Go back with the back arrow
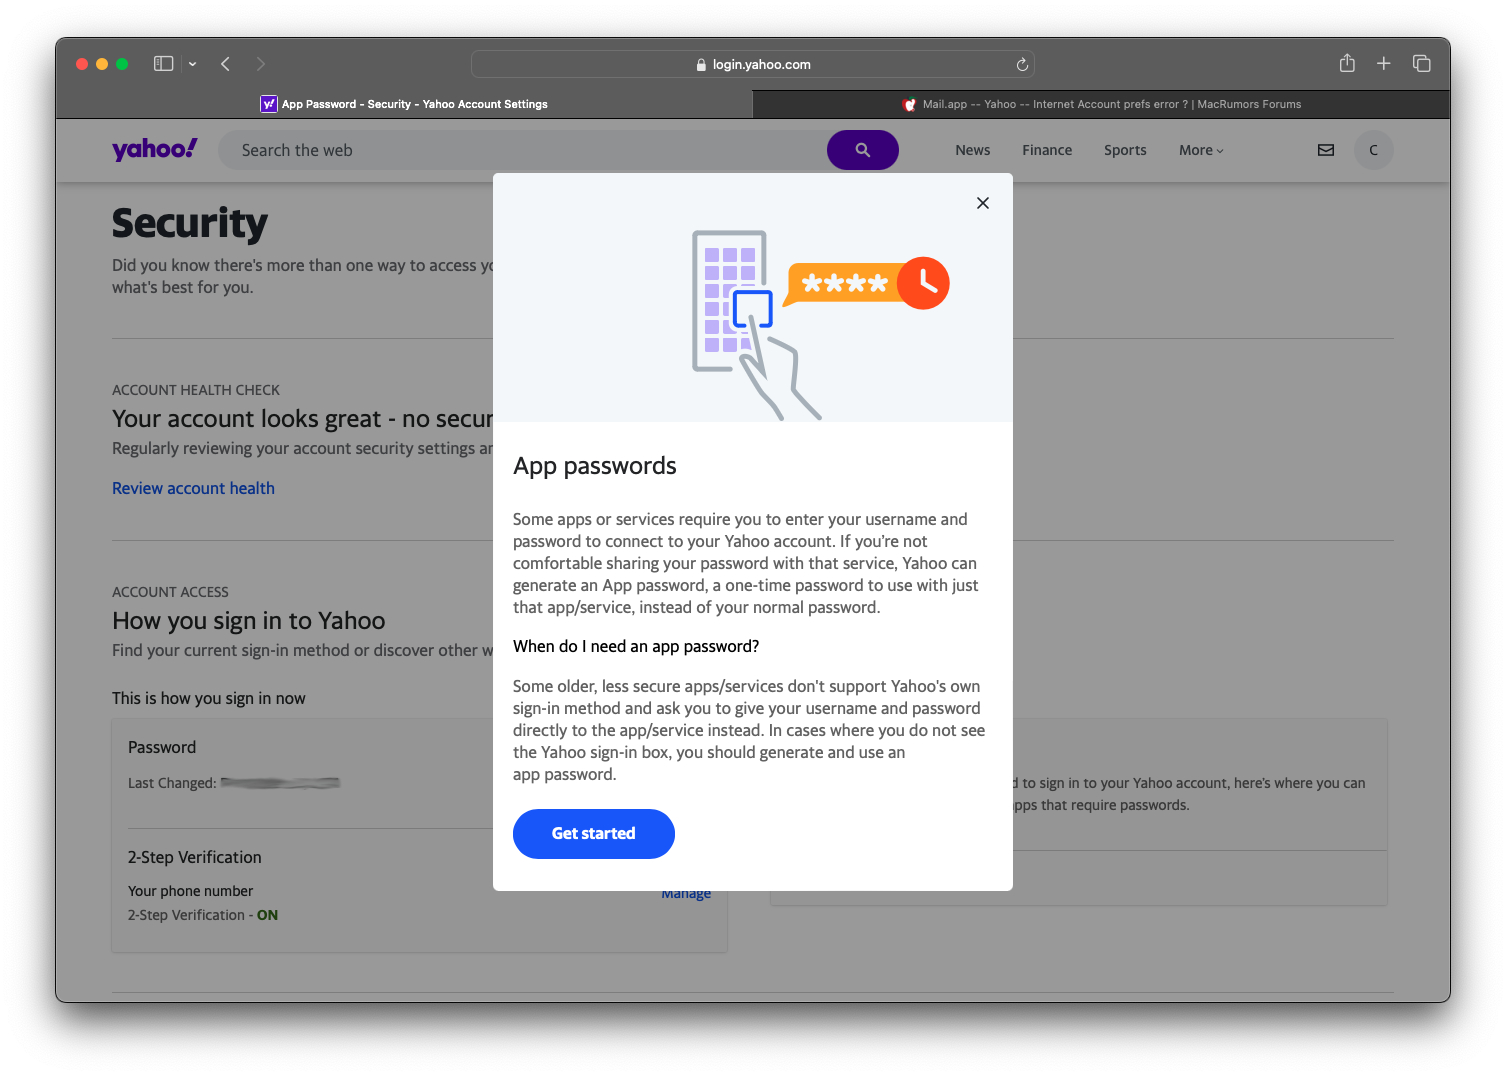1506x1076 pixels. click(x=226, y=64)
